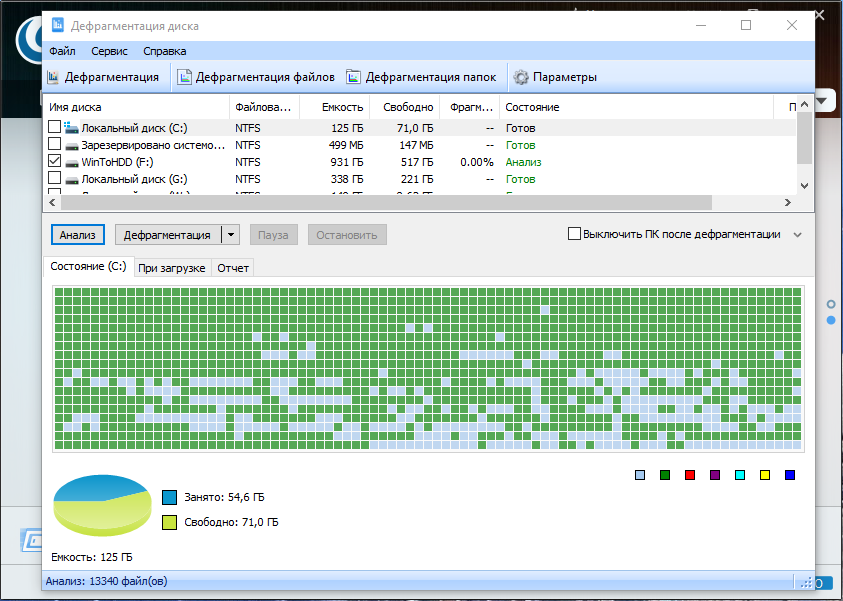Open Дефрагментация папок from the toolbar

[x=353, y=77]
